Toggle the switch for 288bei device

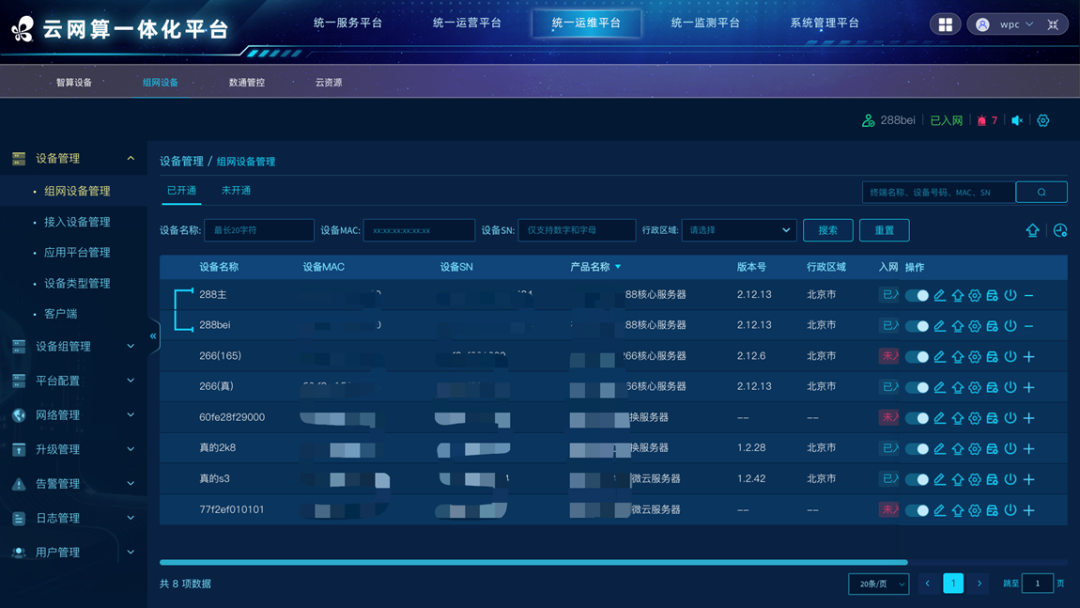917,326
